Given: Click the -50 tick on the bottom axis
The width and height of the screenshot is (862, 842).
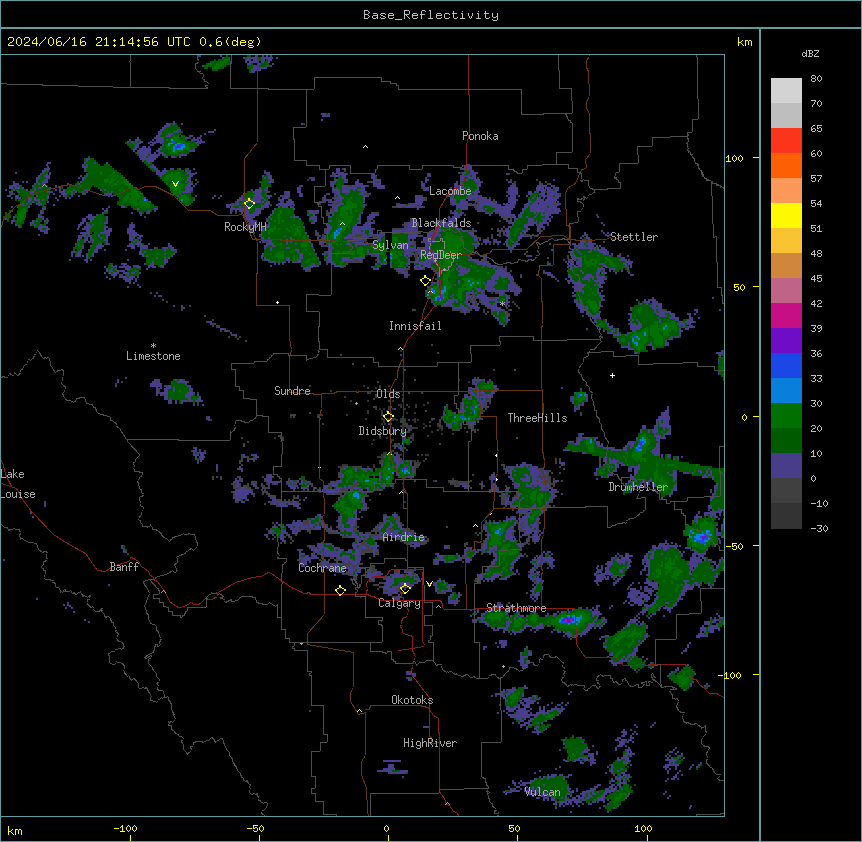Looking at the screenshot, I should pos(255,828).
